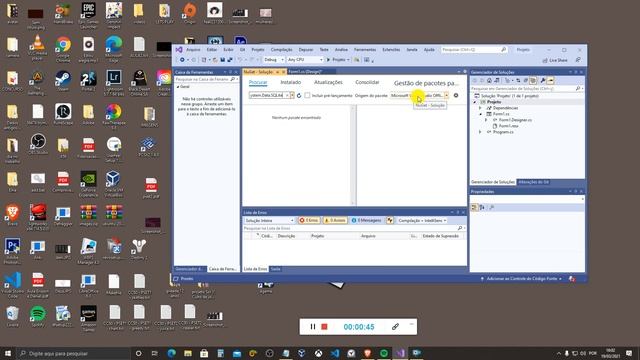
Task: Toggle the Mensagens filter in Error List
Action: 366,220
